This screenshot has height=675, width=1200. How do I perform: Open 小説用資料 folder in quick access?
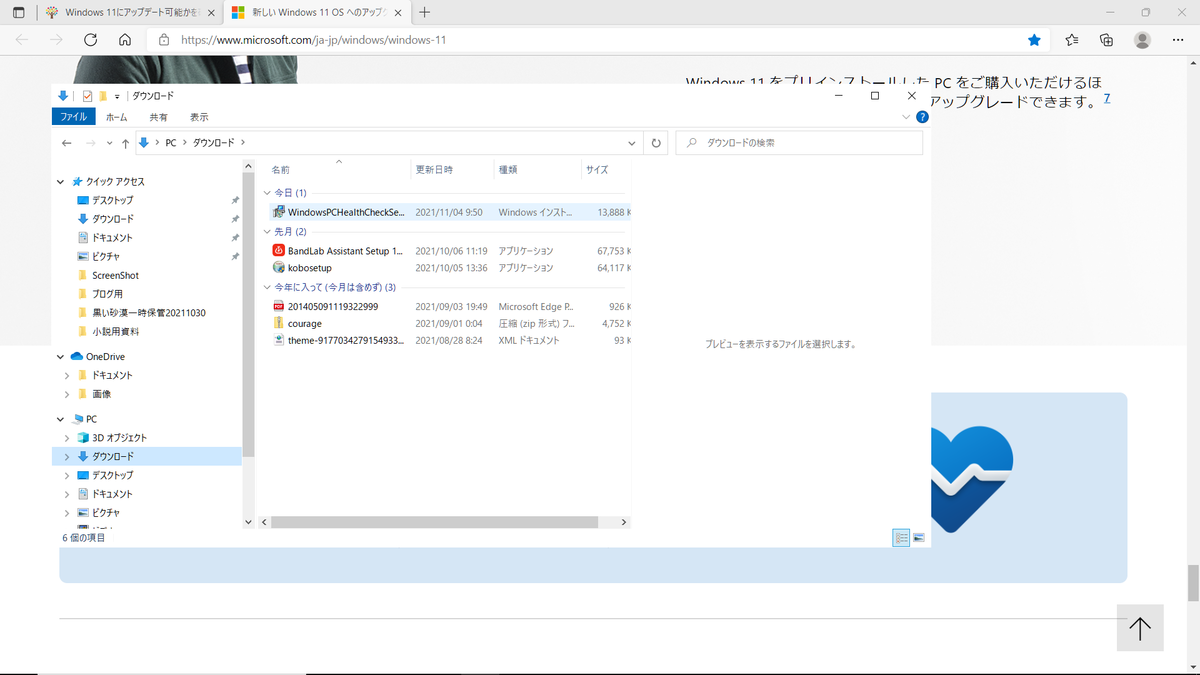point(115,331)
